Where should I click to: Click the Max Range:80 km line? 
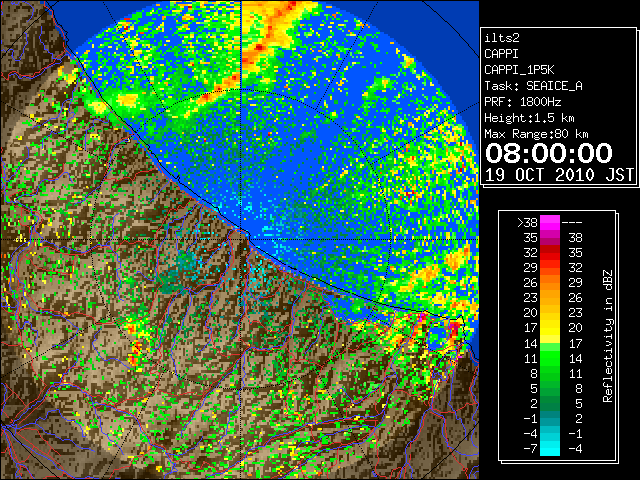pos(536,134)
